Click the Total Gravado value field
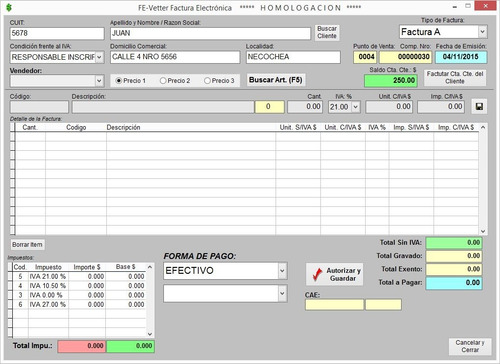The width and height of the screenshot is (500, 364). (x=454, y=256)
